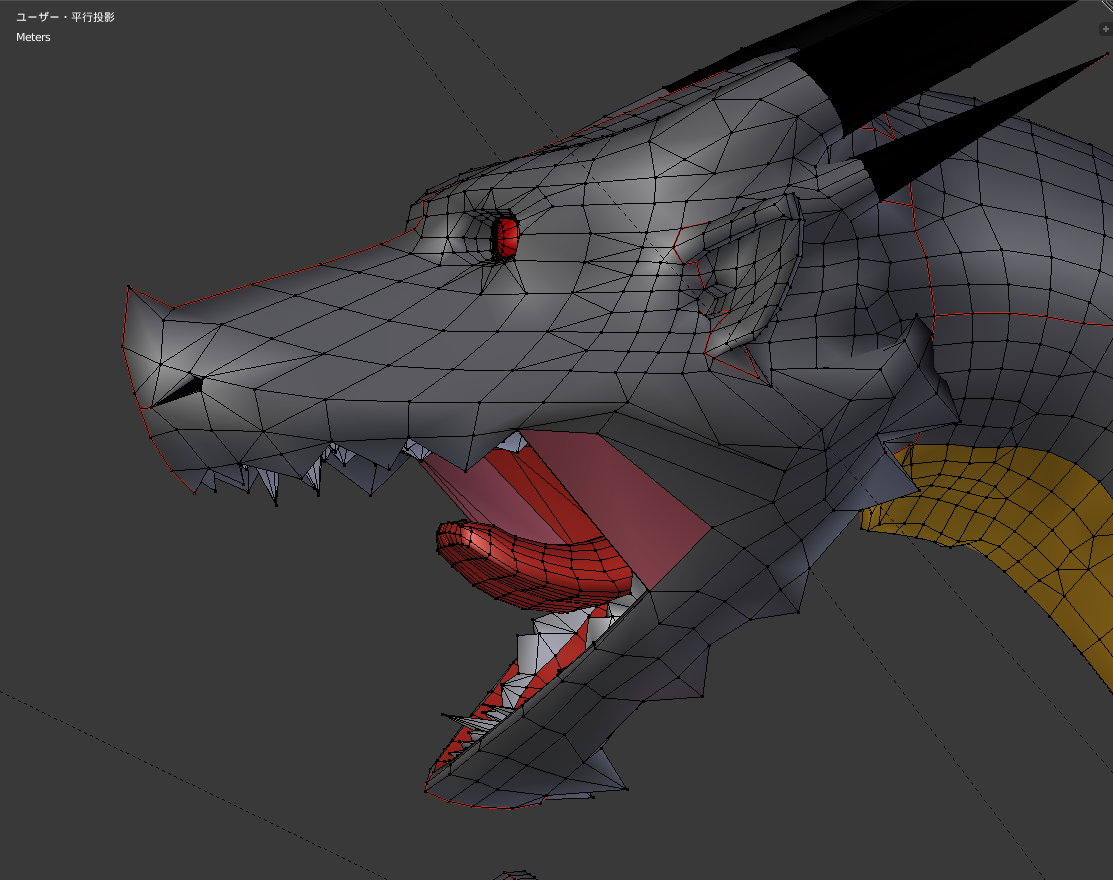1113x880 pixels.
Task: Expand the properties region plus button
Action: pyautogui.click(x=1104, y=29)
